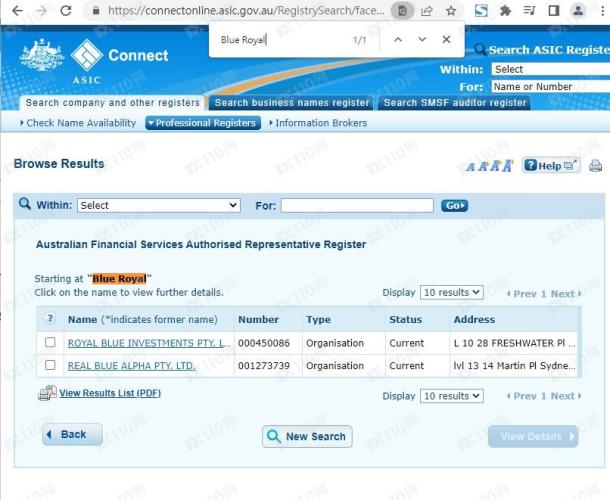Tick the ROYAL BLUE INVESTMENTS checkbox

50,342
